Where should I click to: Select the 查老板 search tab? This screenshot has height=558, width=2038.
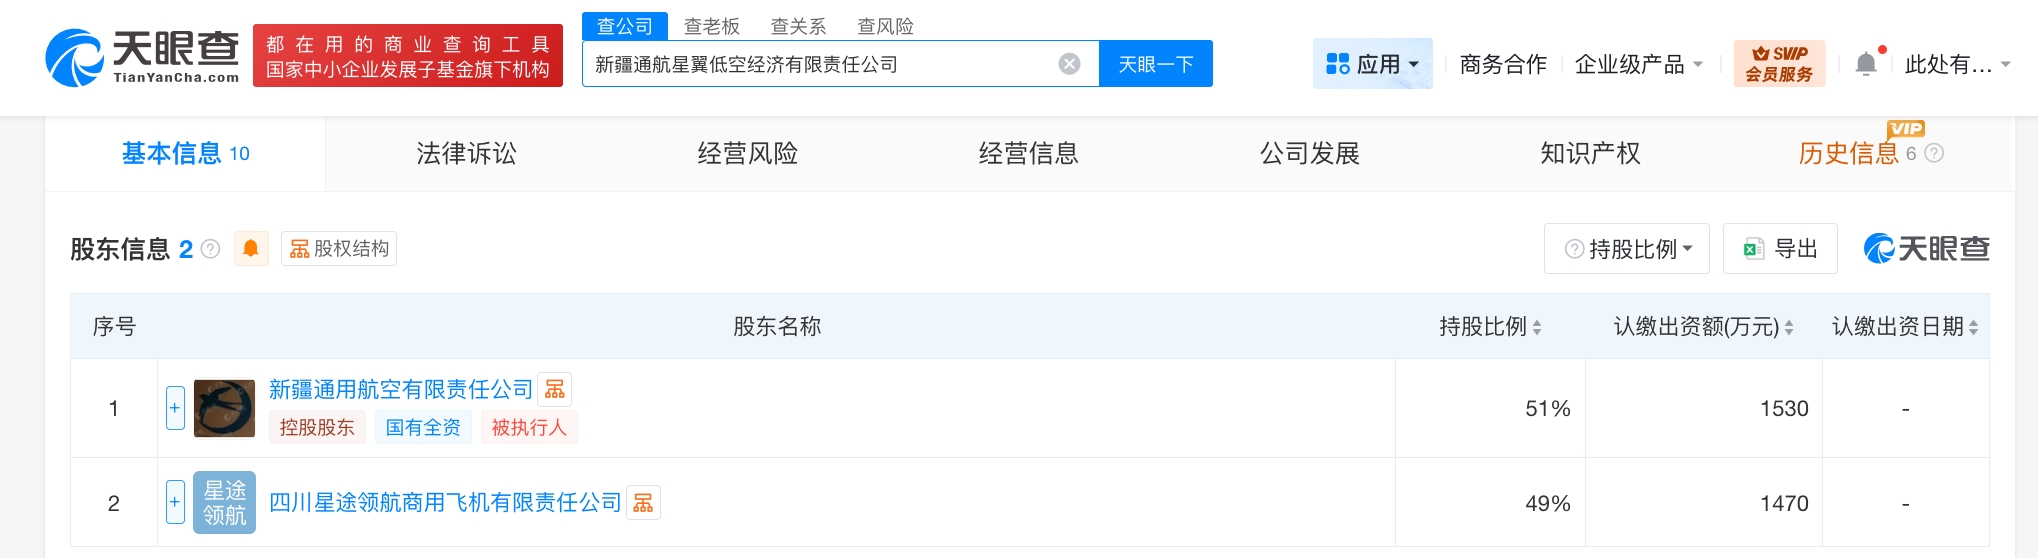[x=711, y=26]
